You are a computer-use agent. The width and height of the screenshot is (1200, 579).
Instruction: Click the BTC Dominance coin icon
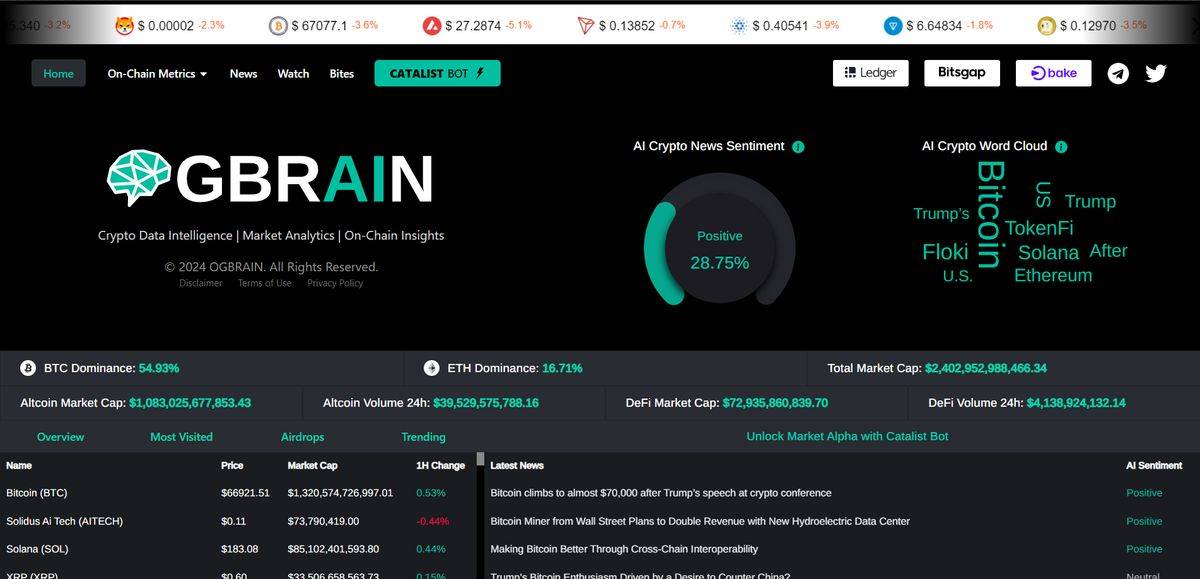[27, 368]
